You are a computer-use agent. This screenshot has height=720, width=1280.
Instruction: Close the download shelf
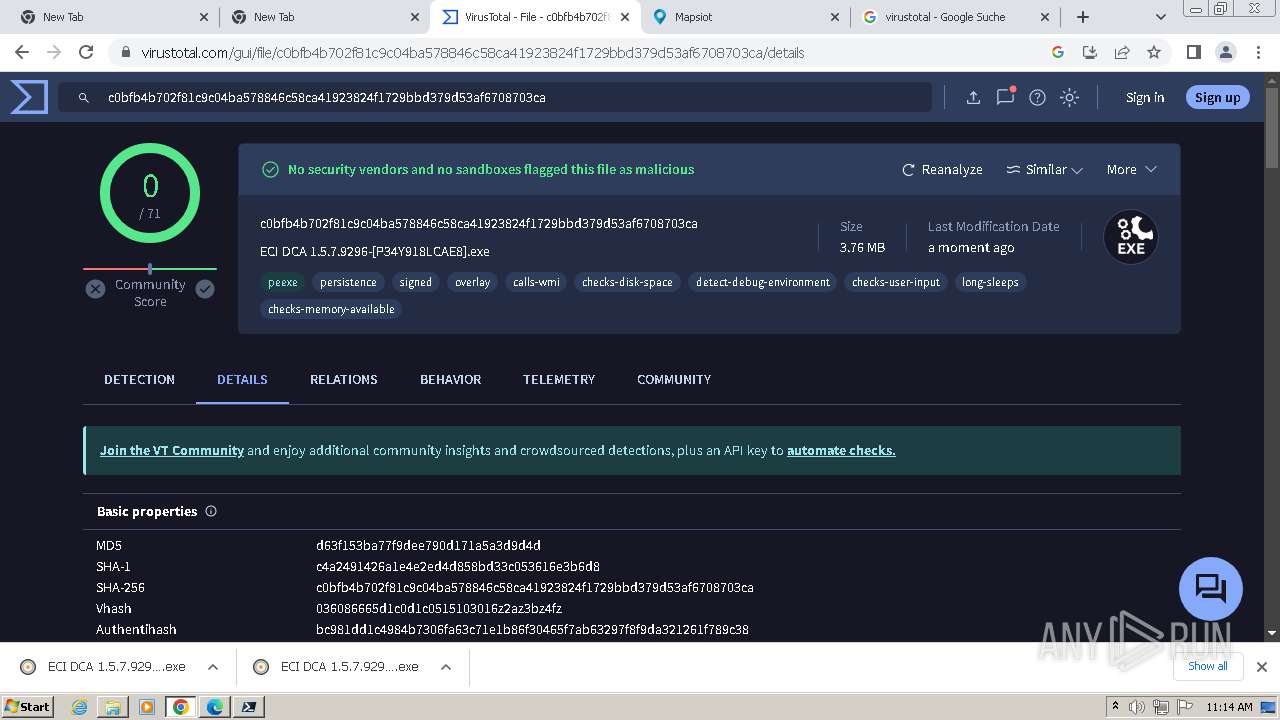tap(1261, 667)
